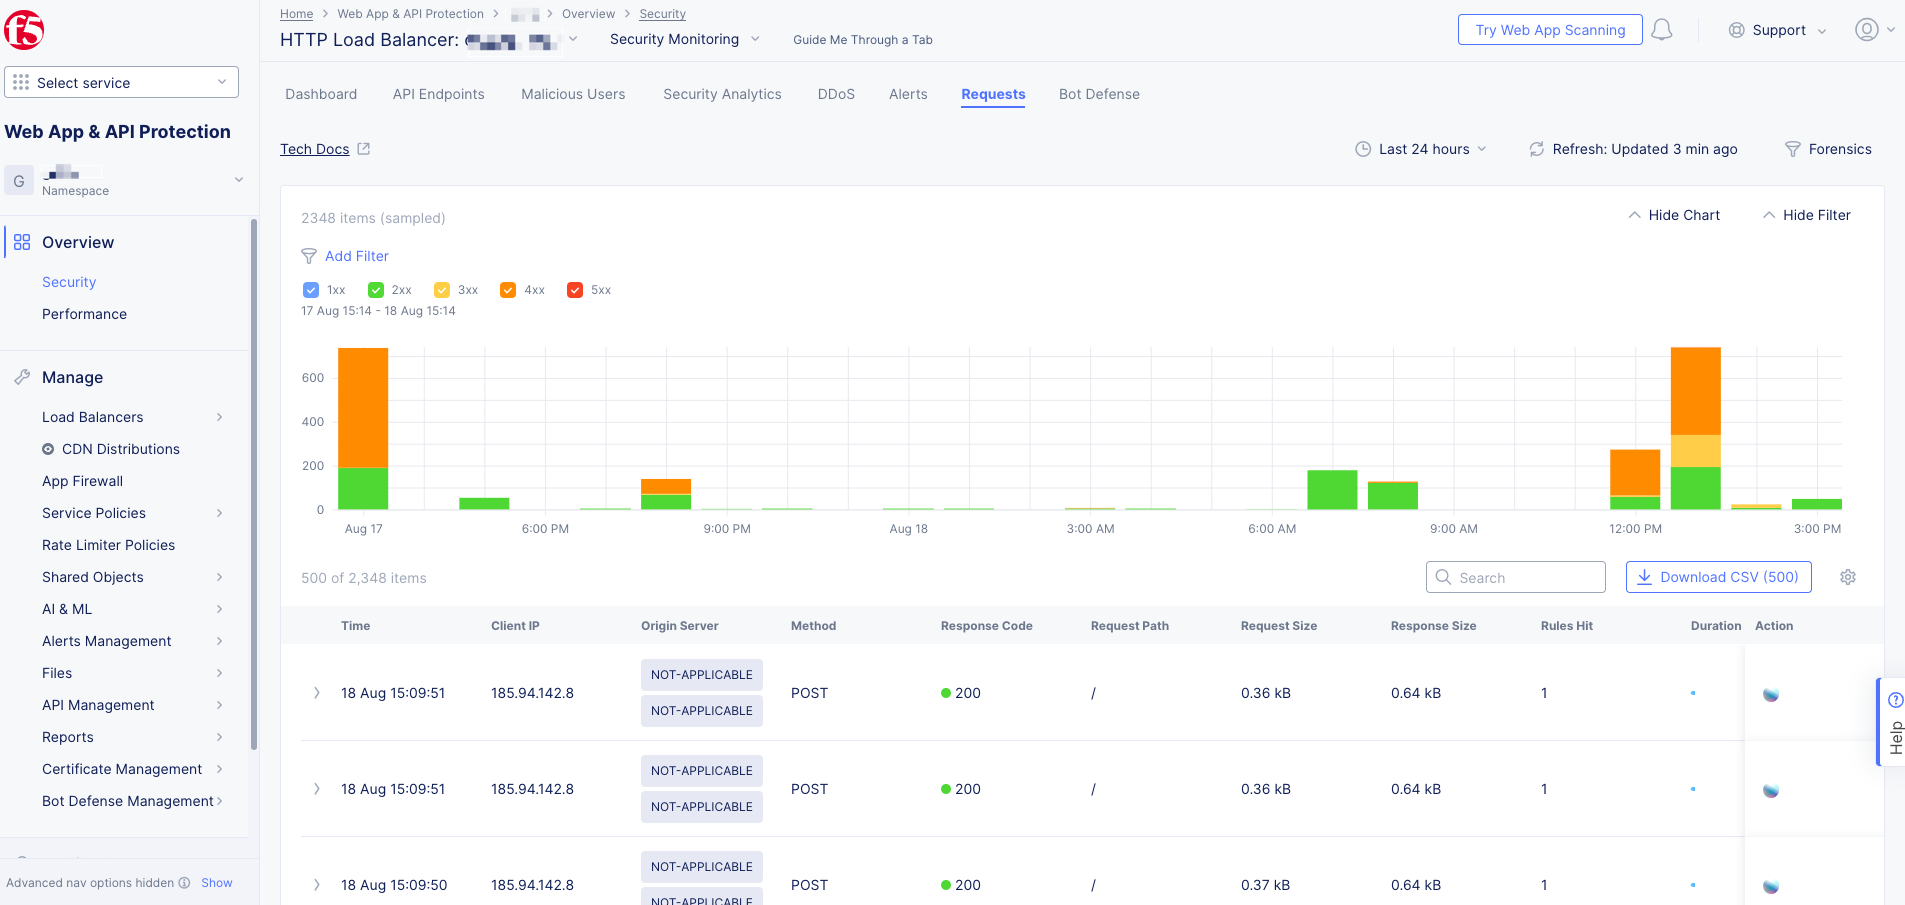Expand the first request row
The width and height of the screenshot is (1905, 905).
[316, 692]
